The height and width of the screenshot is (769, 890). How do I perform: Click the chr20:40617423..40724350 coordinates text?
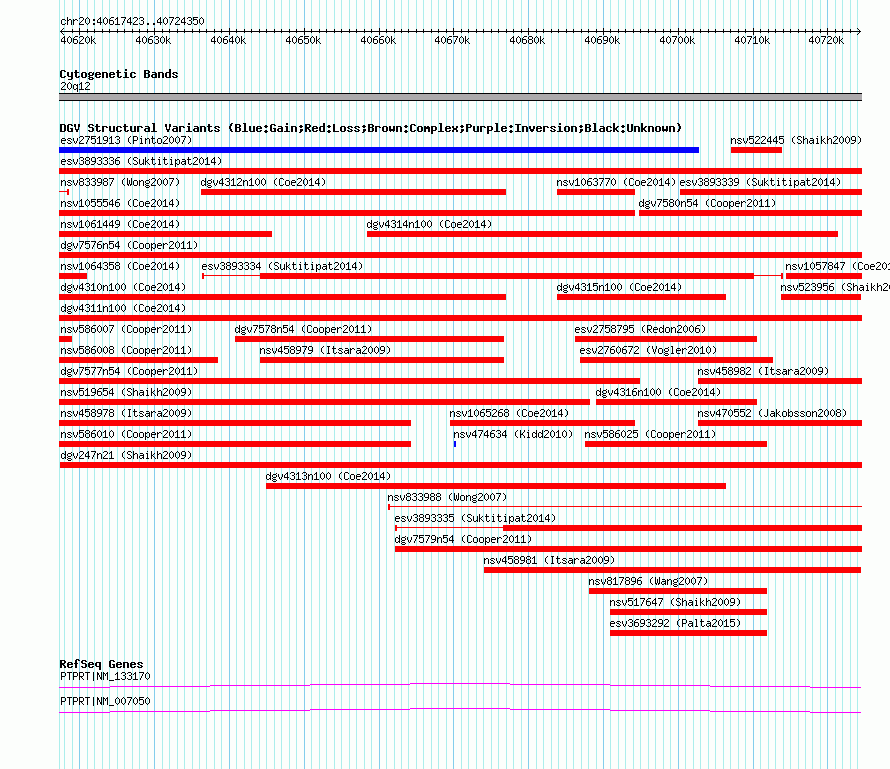(132, 21)
